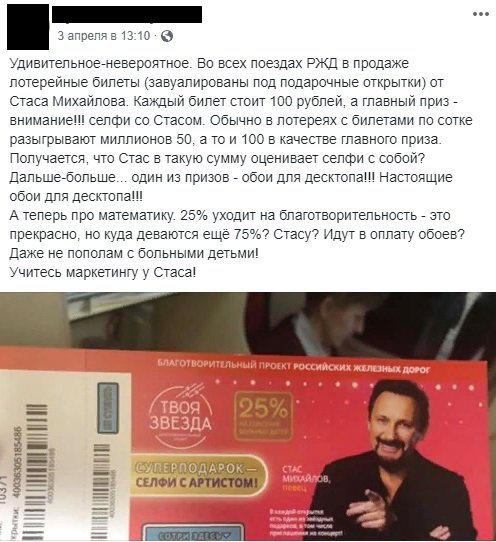The width and height of the screenshot is (496, 542).
Task: Click the blacked-out author name
Action: [127, 15]
